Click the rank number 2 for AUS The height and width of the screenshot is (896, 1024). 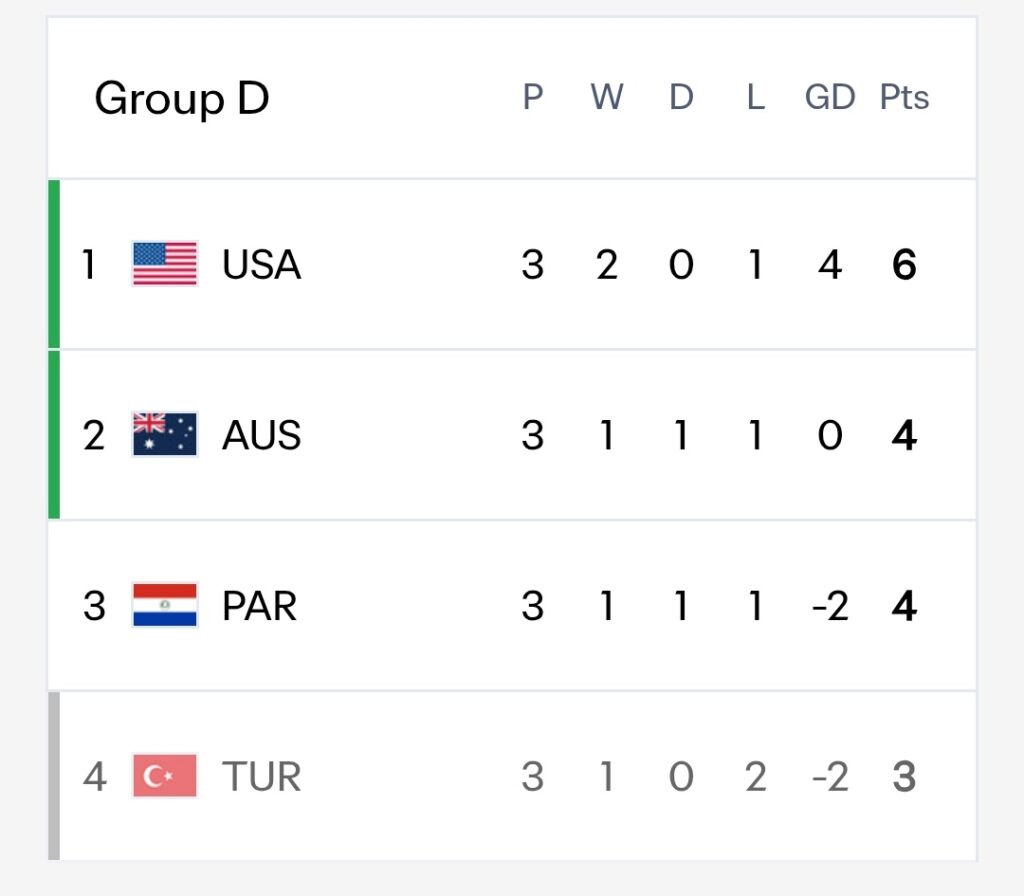point(94,435)
